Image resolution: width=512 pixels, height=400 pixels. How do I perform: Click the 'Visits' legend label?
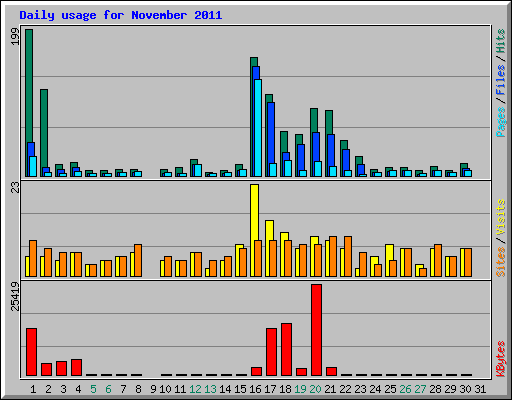(x=500, y=217)
